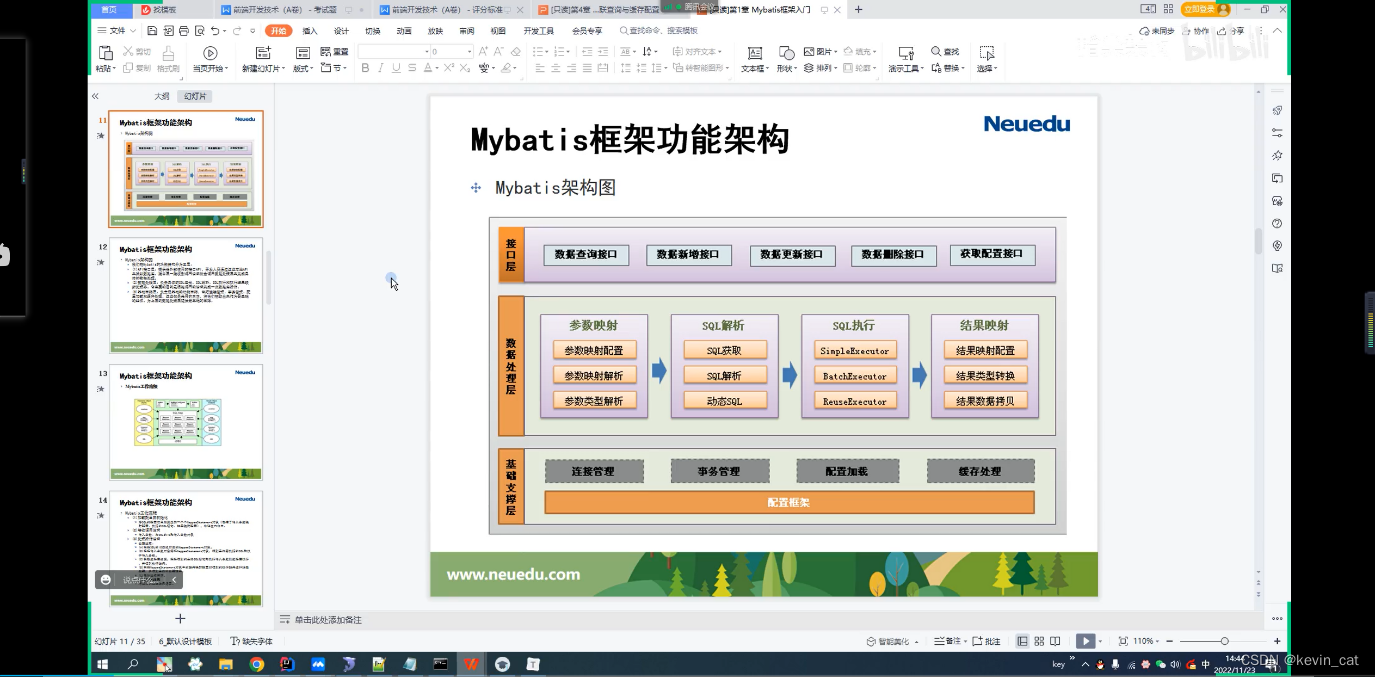This screenshot has width=1375, height=677.
Task: Open the font size dropdown
Action: [x=469, y=51]
